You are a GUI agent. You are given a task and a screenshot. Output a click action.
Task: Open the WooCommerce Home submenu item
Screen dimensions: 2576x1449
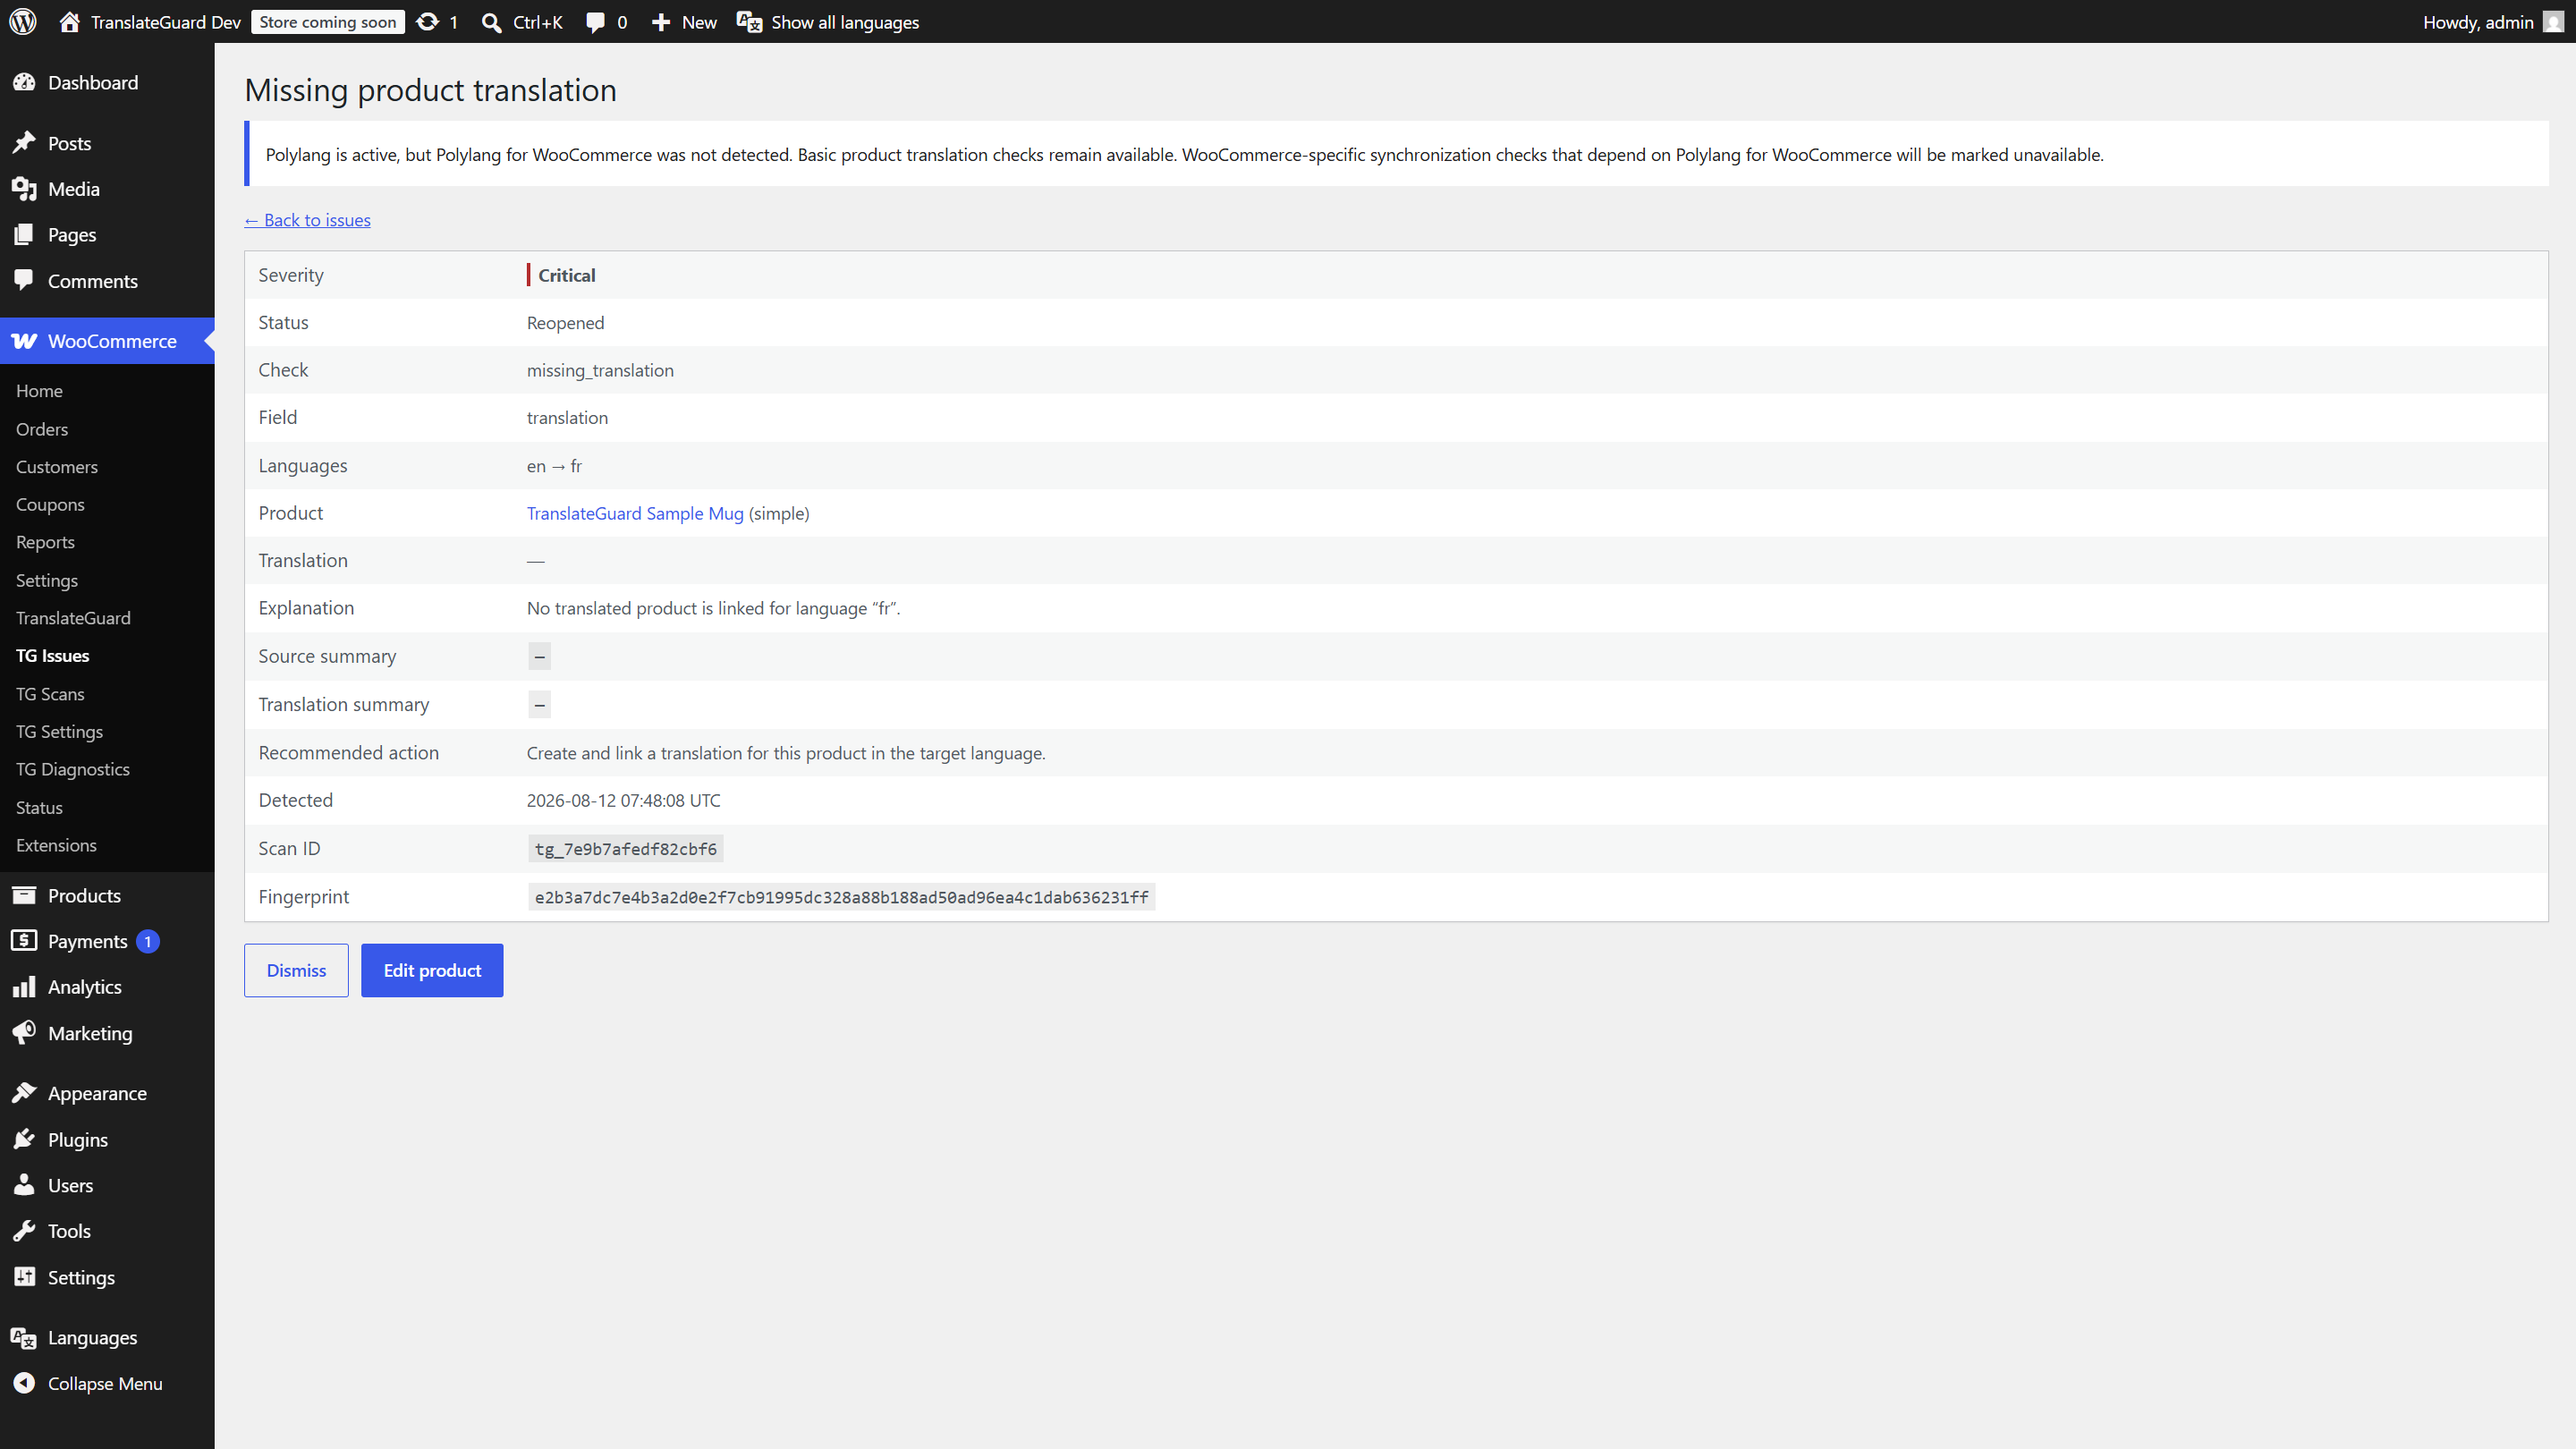click(x=39, y=391)
